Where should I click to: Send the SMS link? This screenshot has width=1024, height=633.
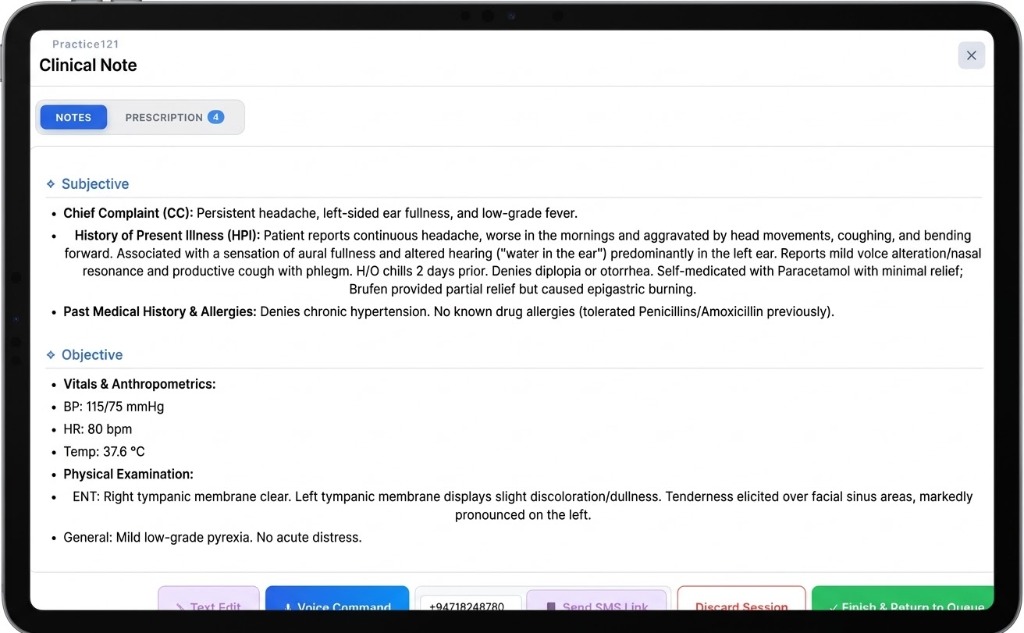coord(596,601)
